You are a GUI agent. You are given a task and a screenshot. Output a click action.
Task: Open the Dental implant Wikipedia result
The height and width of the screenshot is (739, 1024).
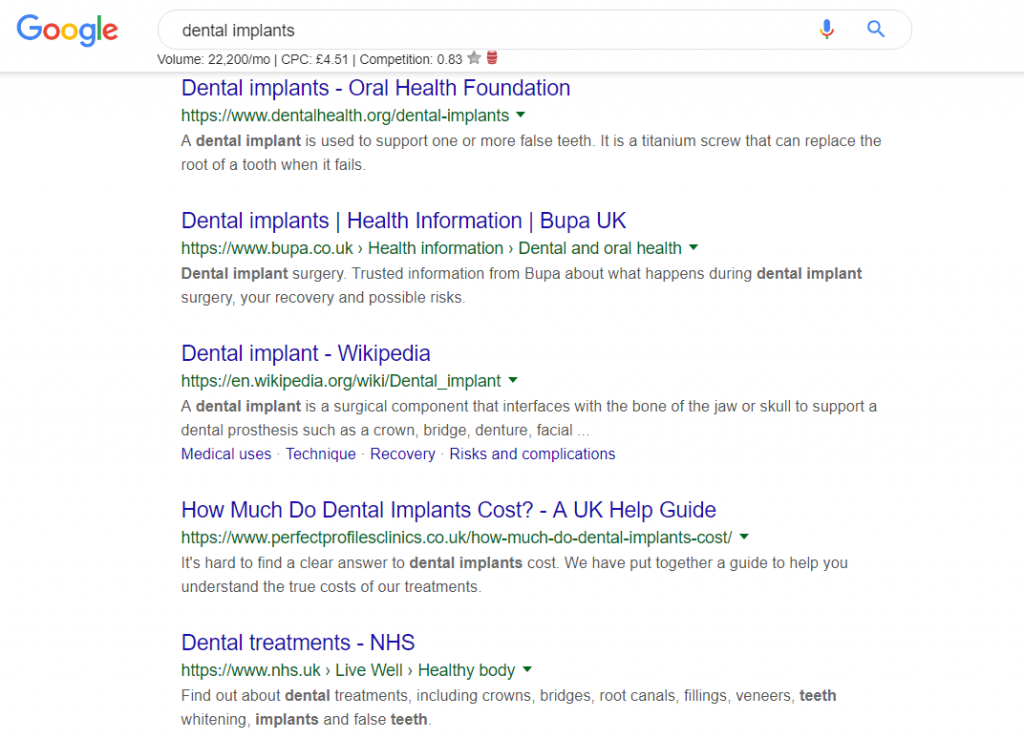pyautogui.click(x=306, y=353)
